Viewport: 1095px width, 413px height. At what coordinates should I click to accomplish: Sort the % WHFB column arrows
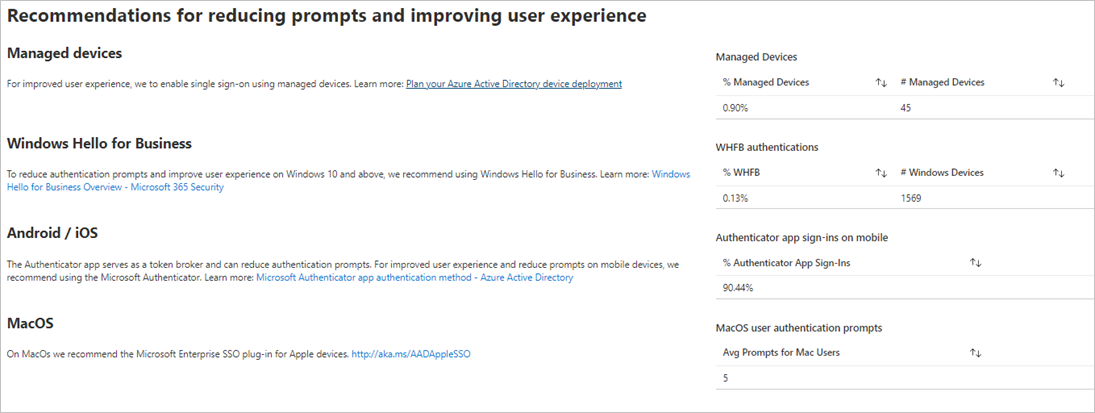[x=881, y=173]
